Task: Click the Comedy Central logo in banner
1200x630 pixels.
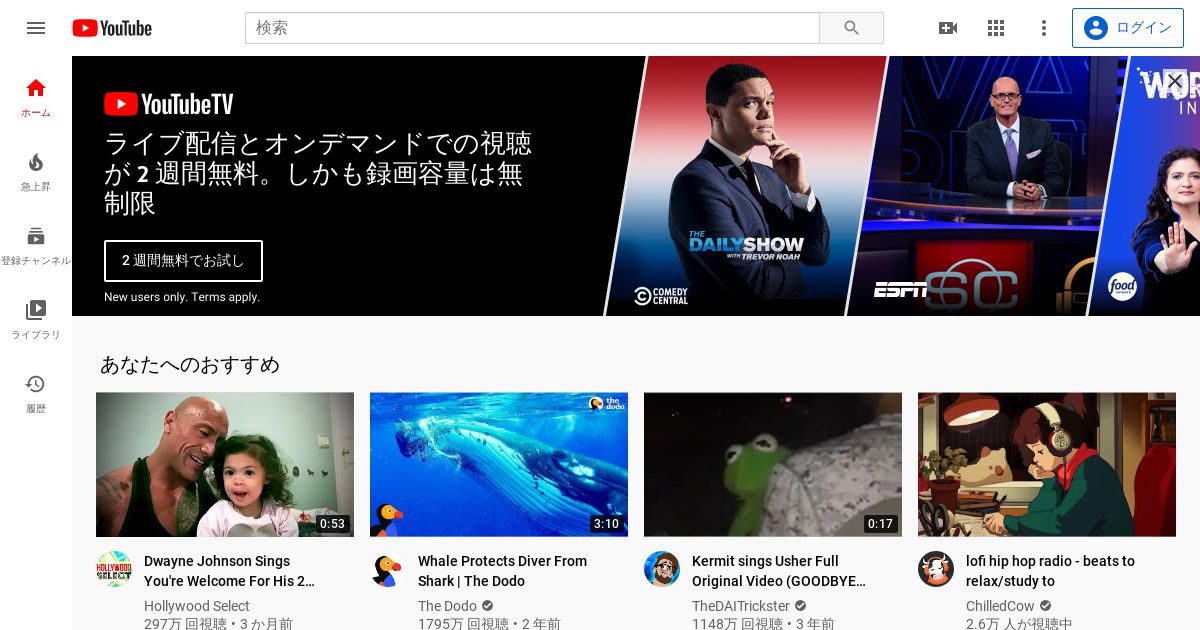Action: click(x=661, y=296)
